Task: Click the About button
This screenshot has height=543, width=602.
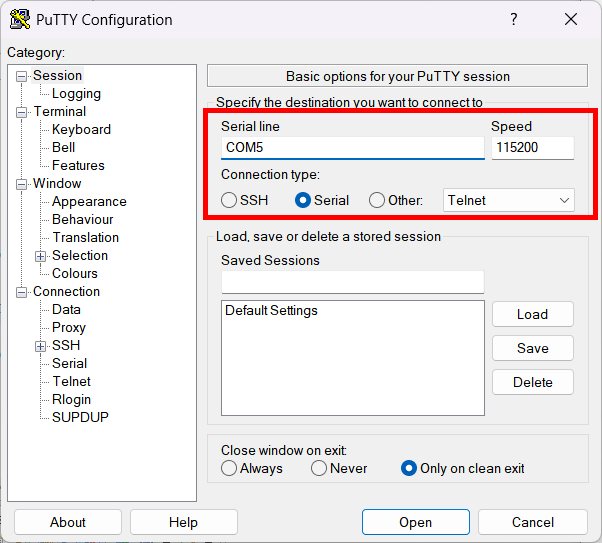Action: pyautogui.click(x=68, y=522)
